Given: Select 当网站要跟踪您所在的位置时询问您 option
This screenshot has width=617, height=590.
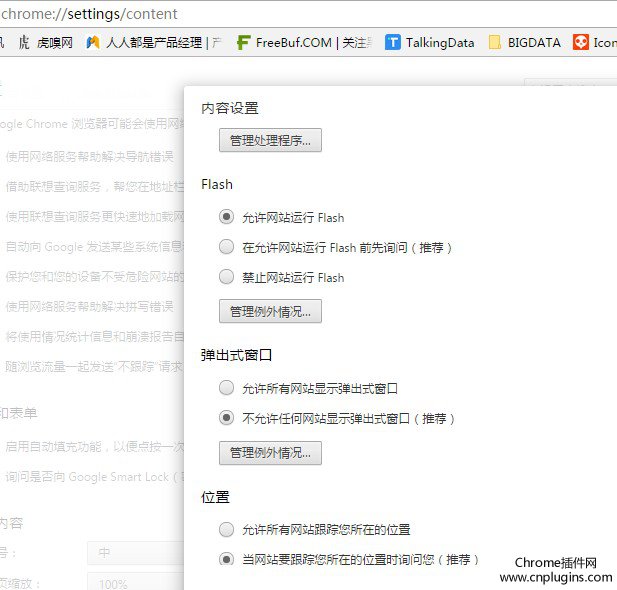Looking at the screenshot, I should point(226,559).
